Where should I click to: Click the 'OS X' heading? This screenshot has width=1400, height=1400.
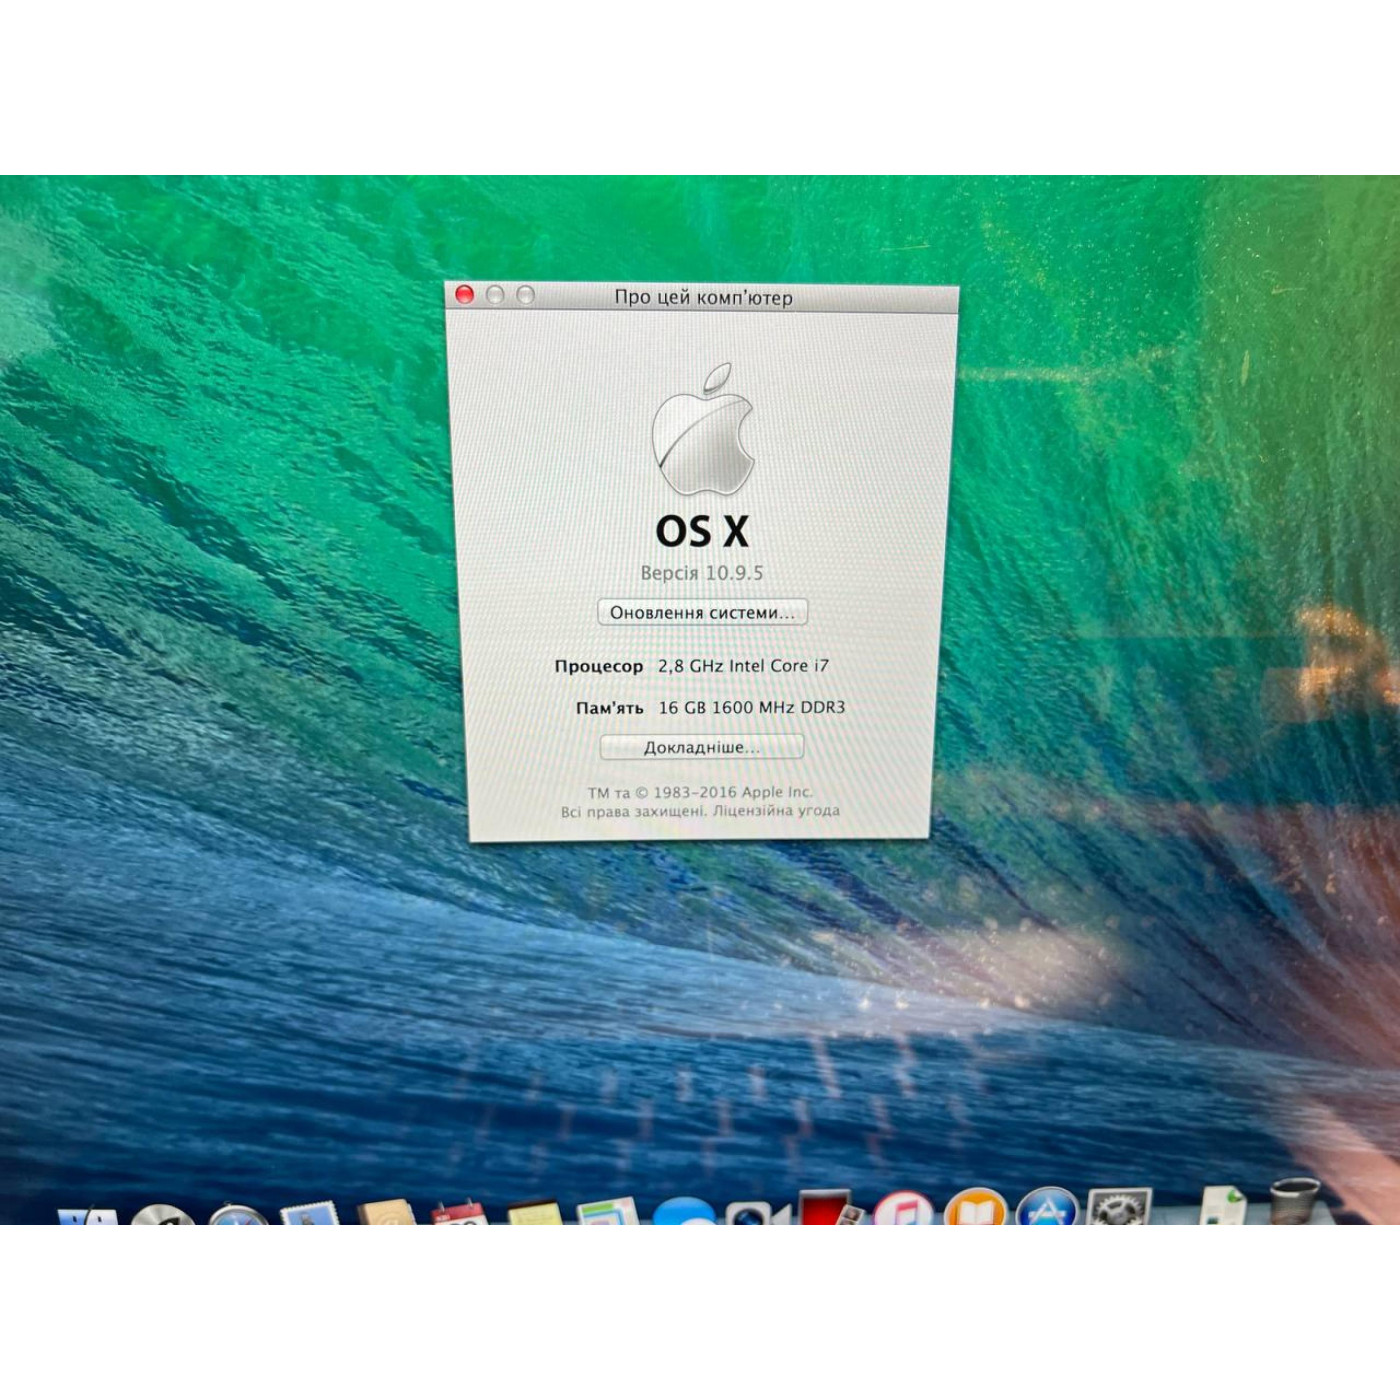[x=702, y=531]
